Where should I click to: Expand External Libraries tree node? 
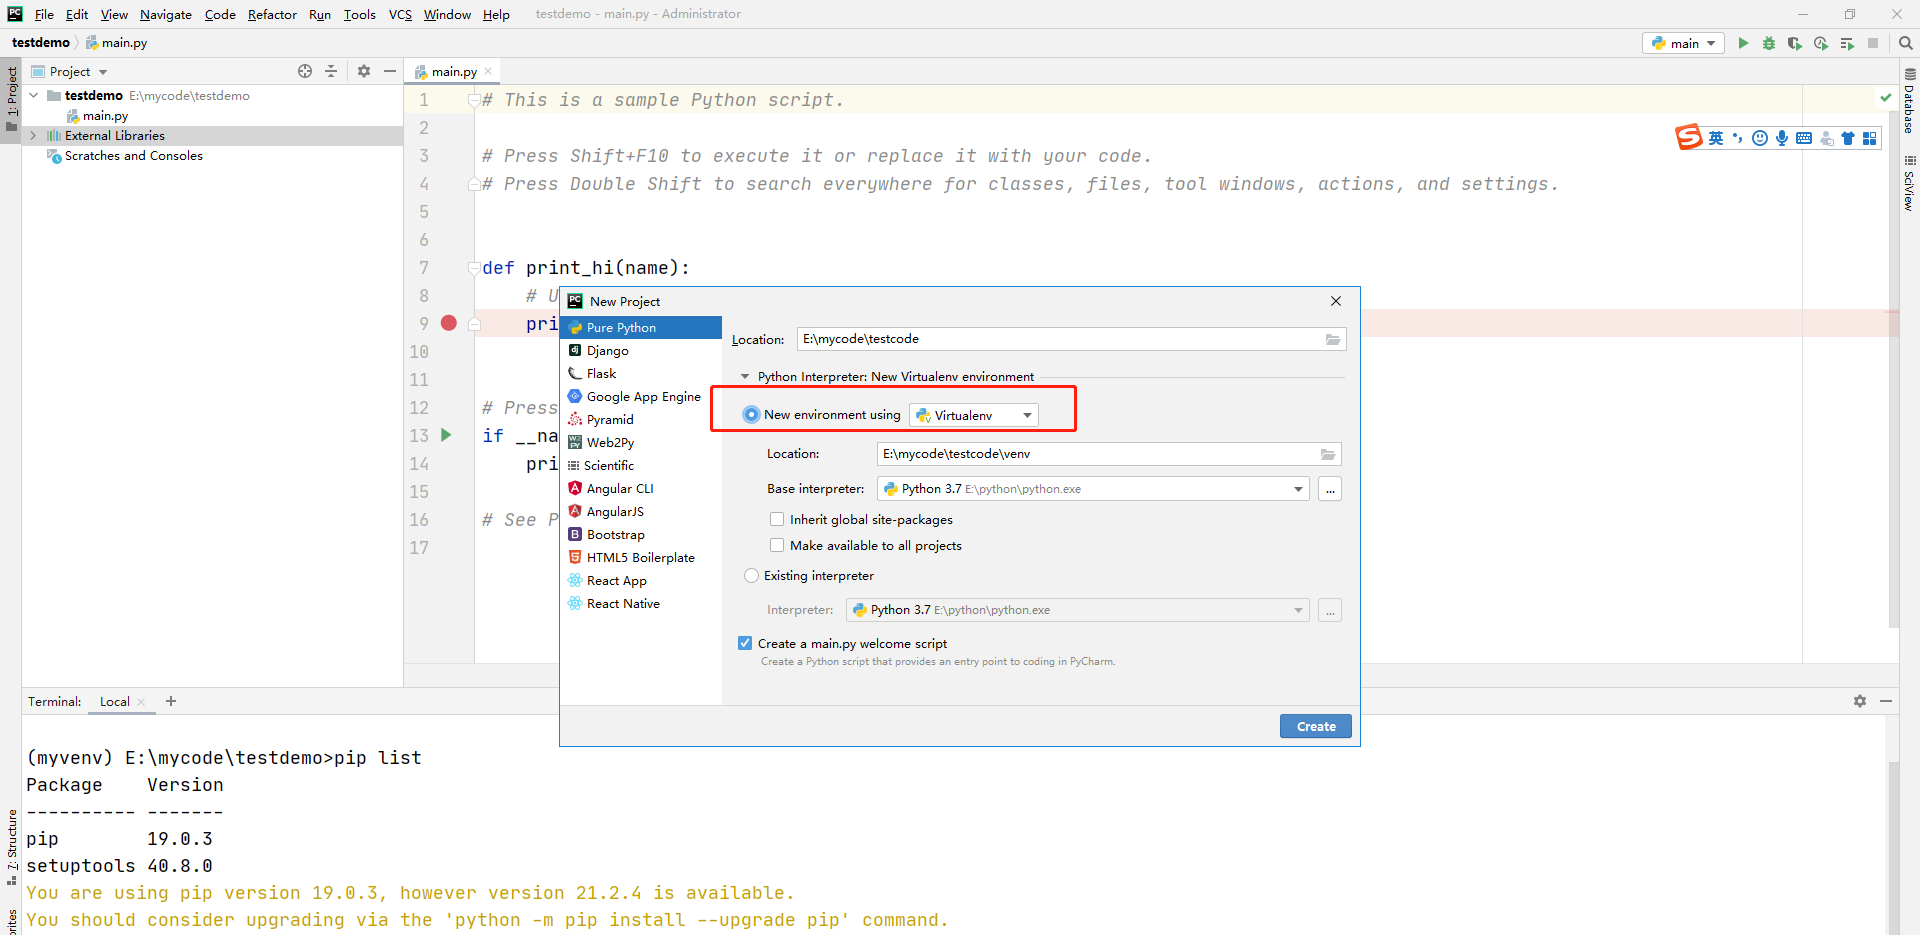(34, 136)
